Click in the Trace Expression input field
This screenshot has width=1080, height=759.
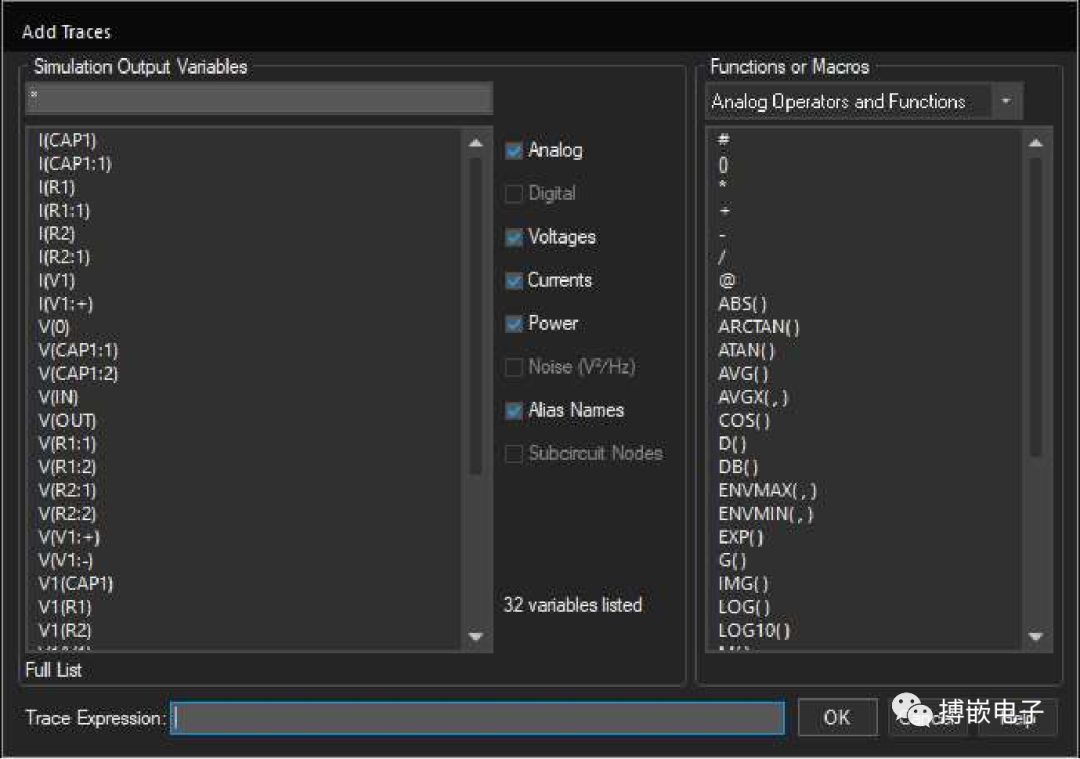477,718
